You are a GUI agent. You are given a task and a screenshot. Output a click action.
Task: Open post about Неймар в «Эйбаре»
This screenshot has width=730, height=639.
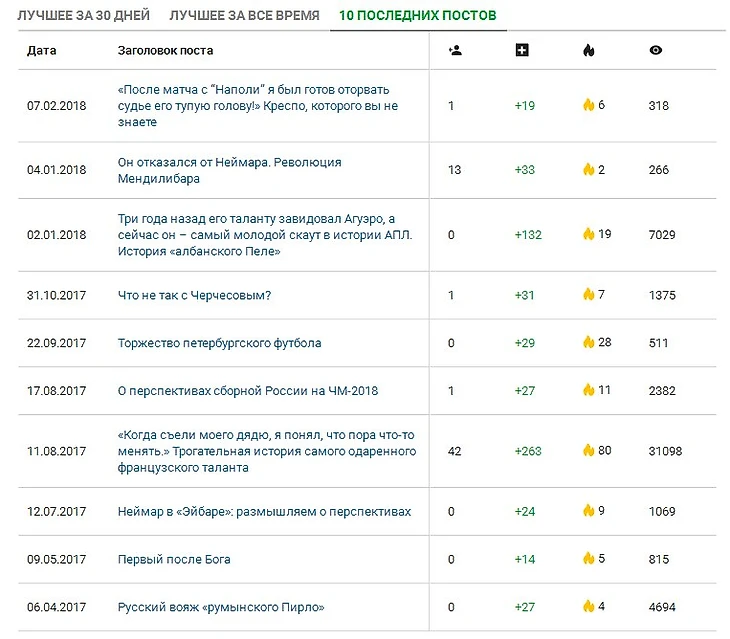(x=264, y=511)
